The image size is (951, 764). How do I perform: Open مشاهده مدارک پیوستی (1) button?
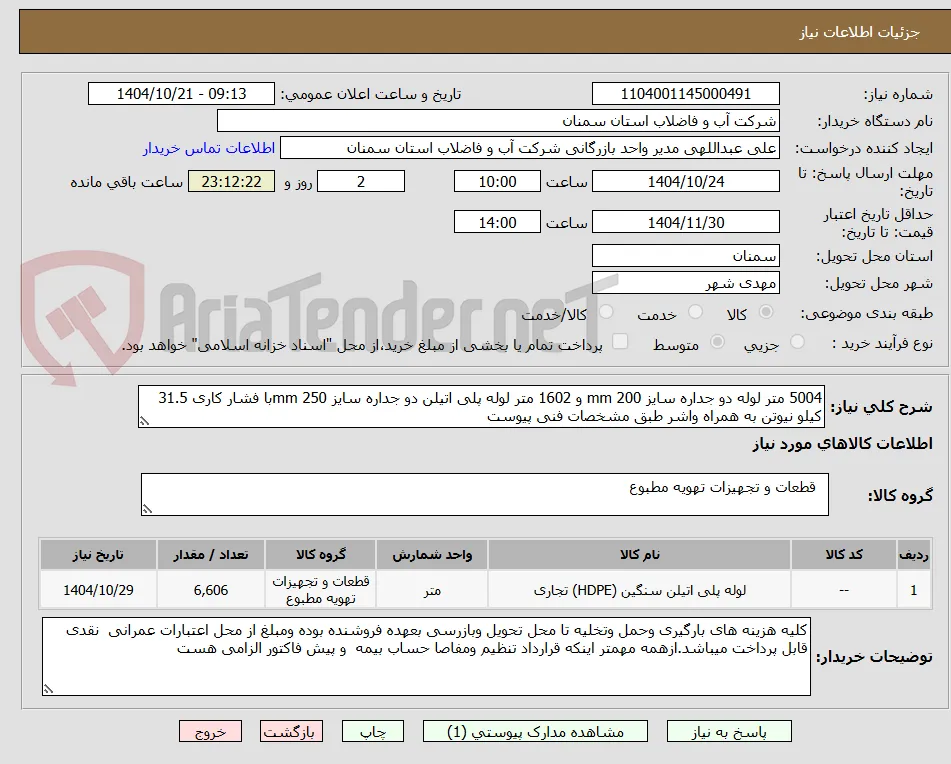point(535,731)
